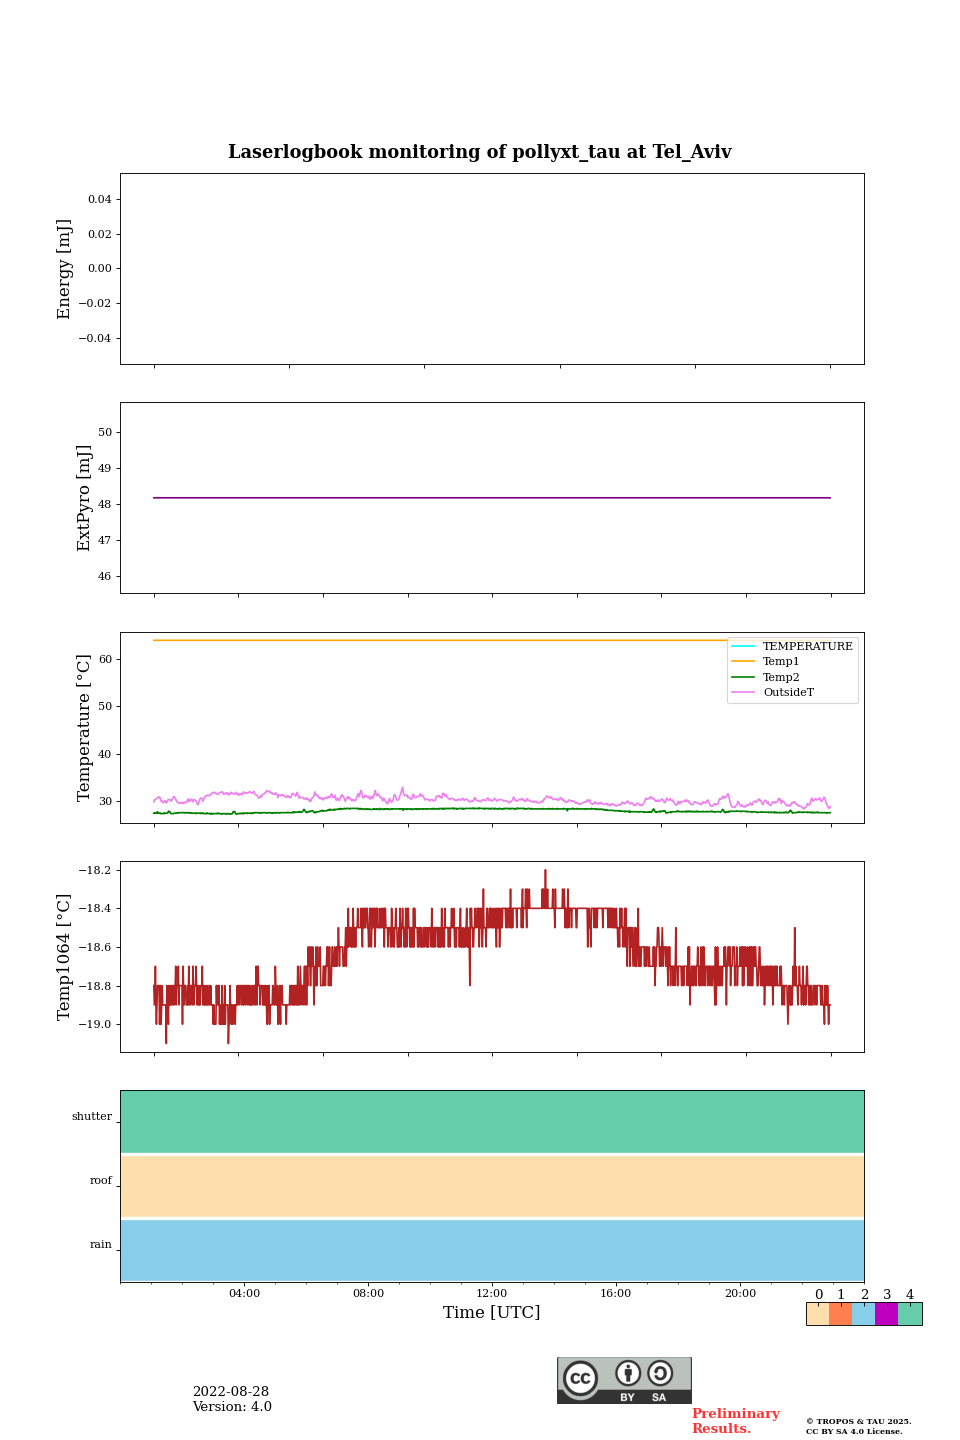The width and height of the screenshot is (960, 1440).
Task: Click the Time [UTC] axis label
Action: tap(492, 1312)
